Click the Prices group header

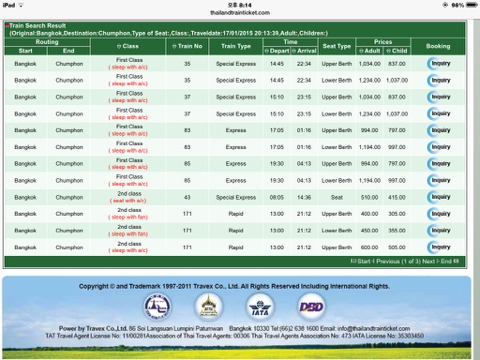pyautogui.click(x=383, y=42)
